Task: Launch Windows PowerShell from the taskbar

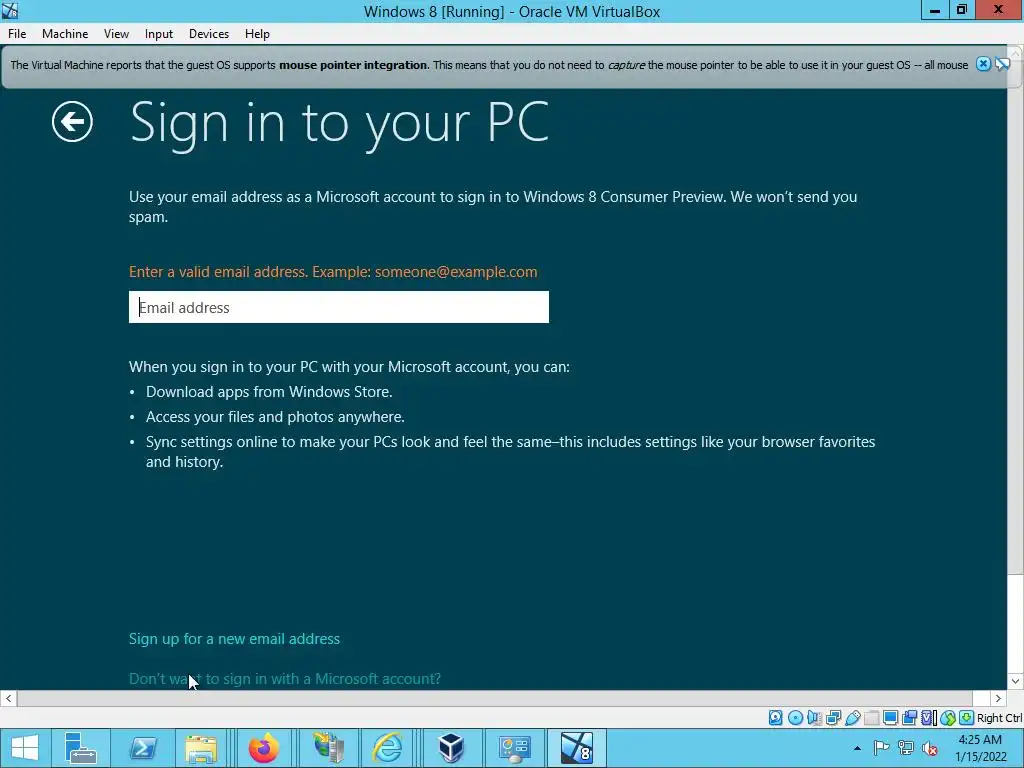Action: click(x=143, y=748)
